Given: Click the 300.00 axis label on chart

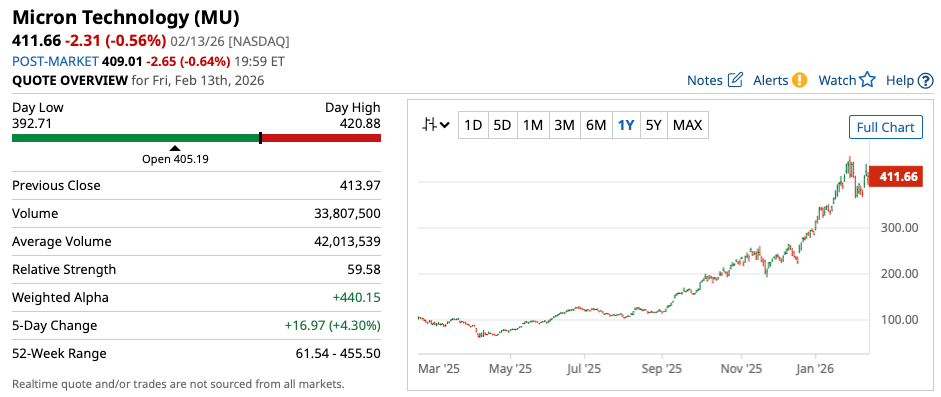Looking at the screenshot, I should (x=899, y=228).
